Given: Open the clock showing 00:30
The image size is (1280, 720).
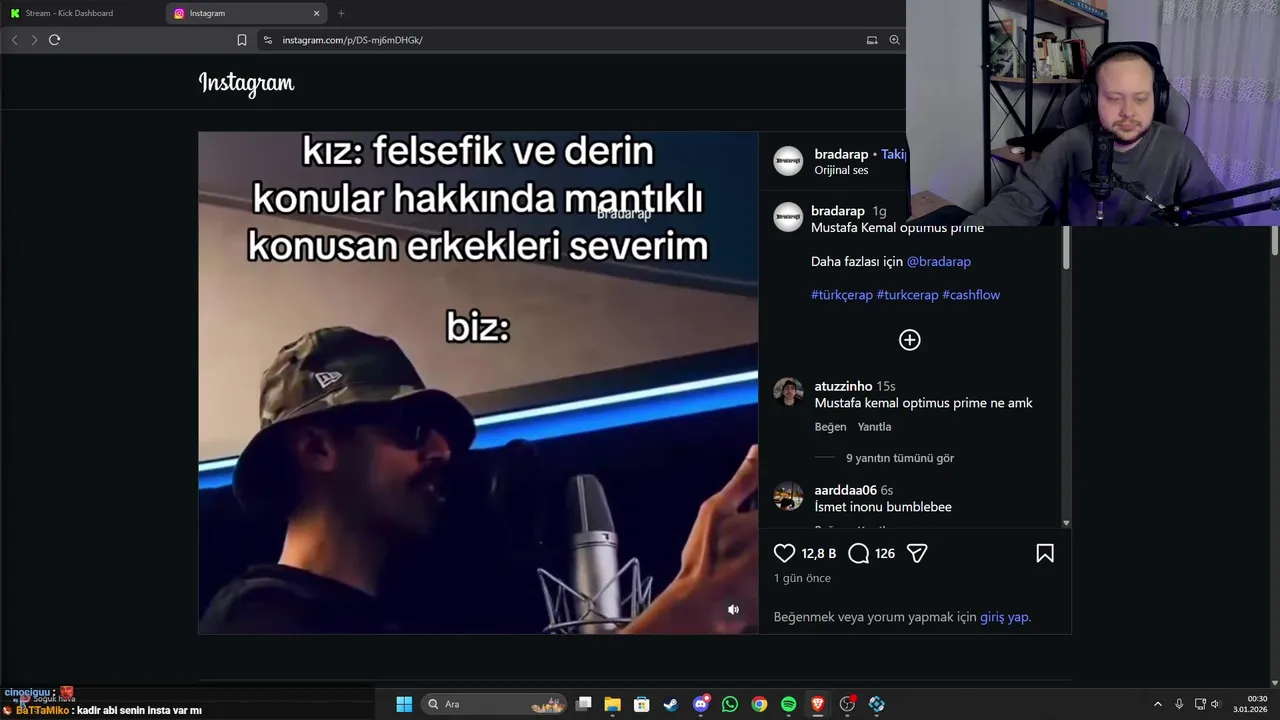Looking at the screenshot, I should tap(1251, 704).
